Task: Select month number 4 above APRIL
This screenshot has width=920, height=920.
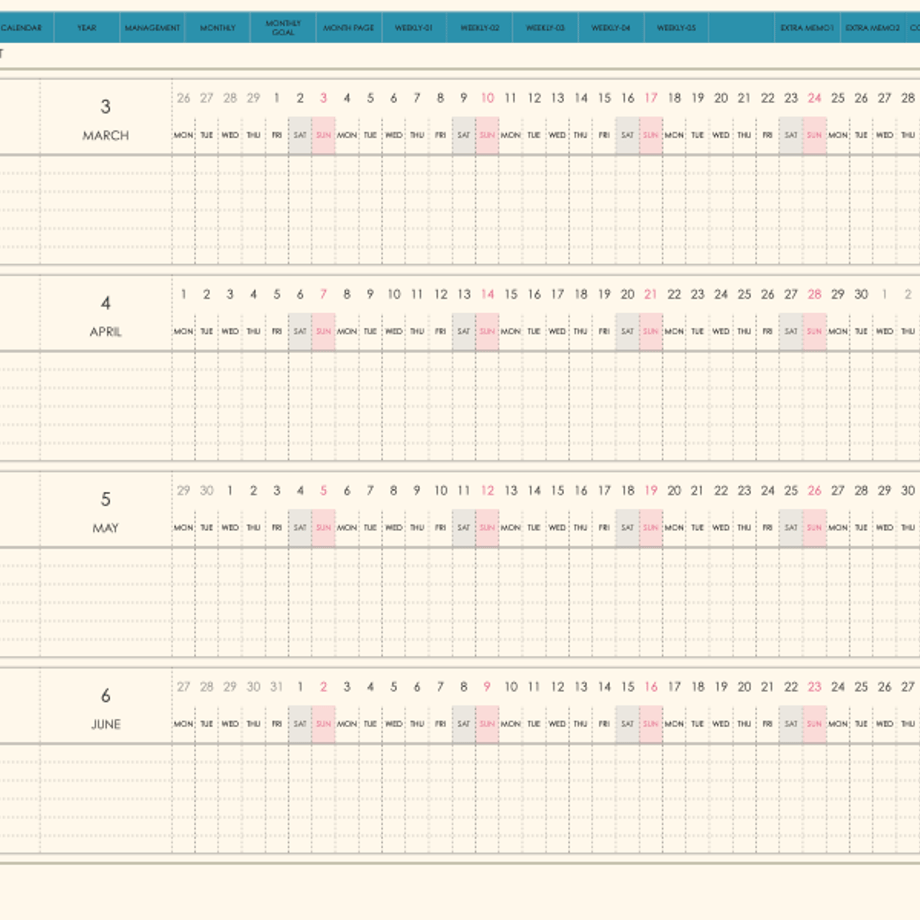Action: pyautogui.click(x=106, y=303)
